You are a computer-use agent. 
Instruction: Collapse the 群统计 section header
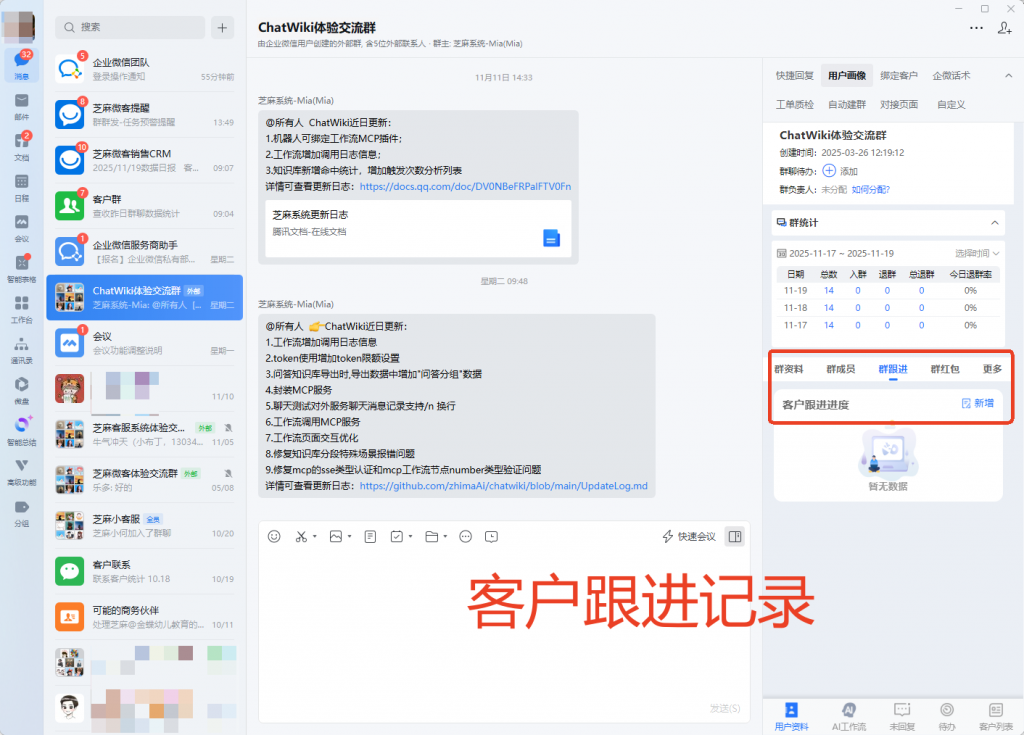pos(994,222)
